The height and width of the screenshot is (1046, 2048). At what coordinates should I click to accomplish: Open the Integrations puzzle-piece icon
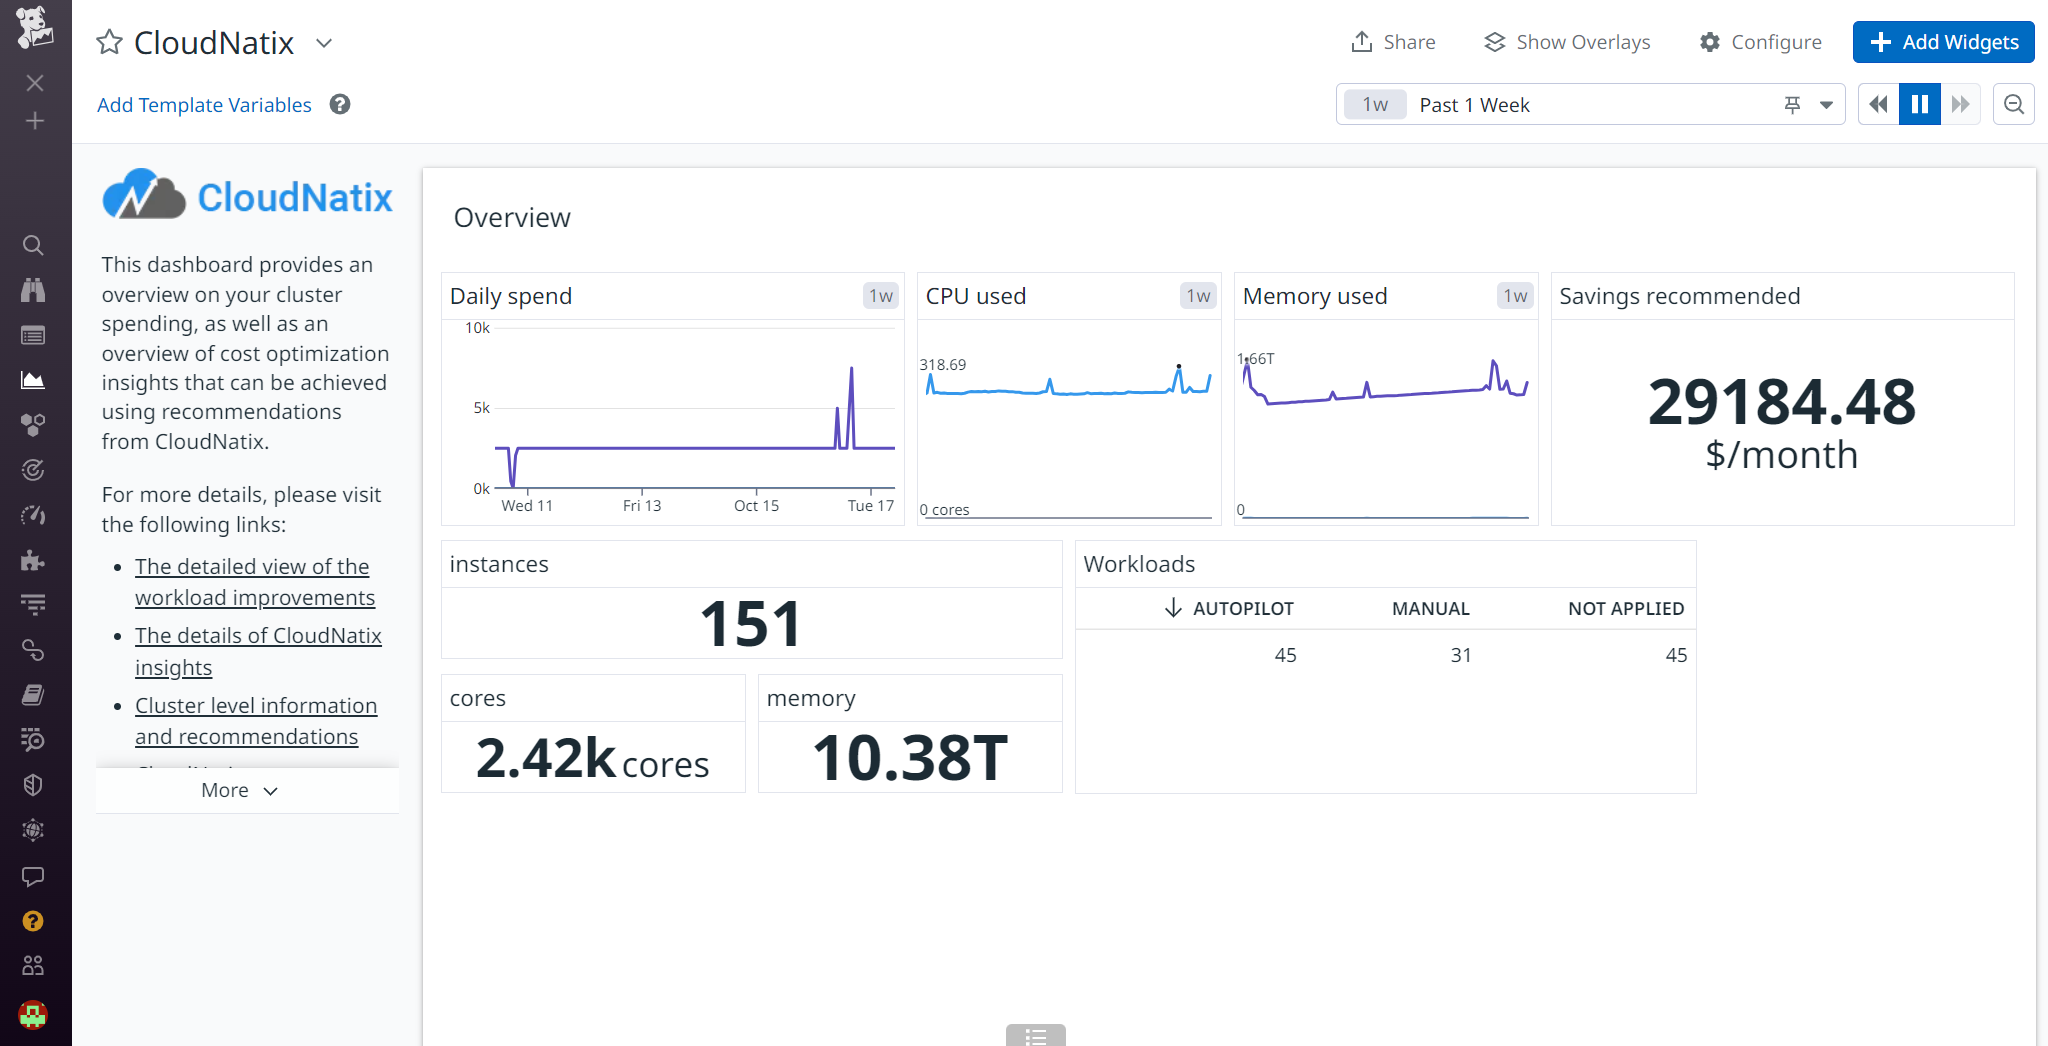pos(34,559)
